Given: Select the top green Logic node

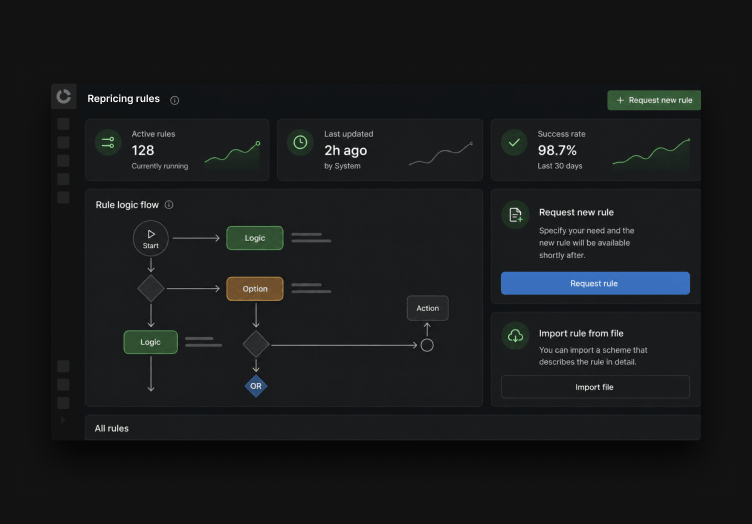Looking at the screenshot, I should pos(255,238).
